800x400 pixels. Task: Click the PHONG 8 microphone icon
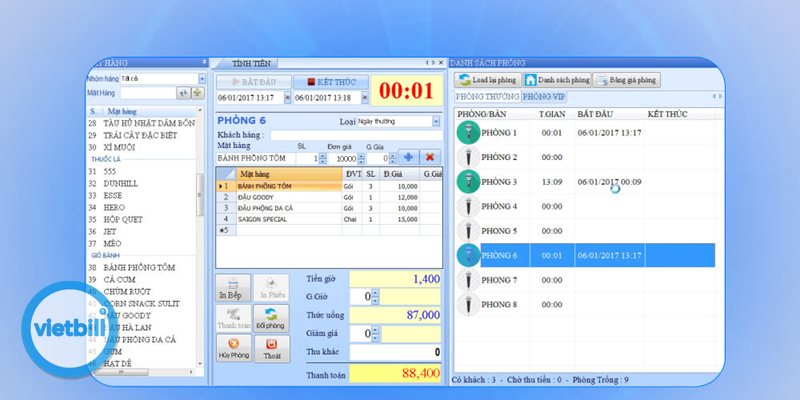point(468,304)
